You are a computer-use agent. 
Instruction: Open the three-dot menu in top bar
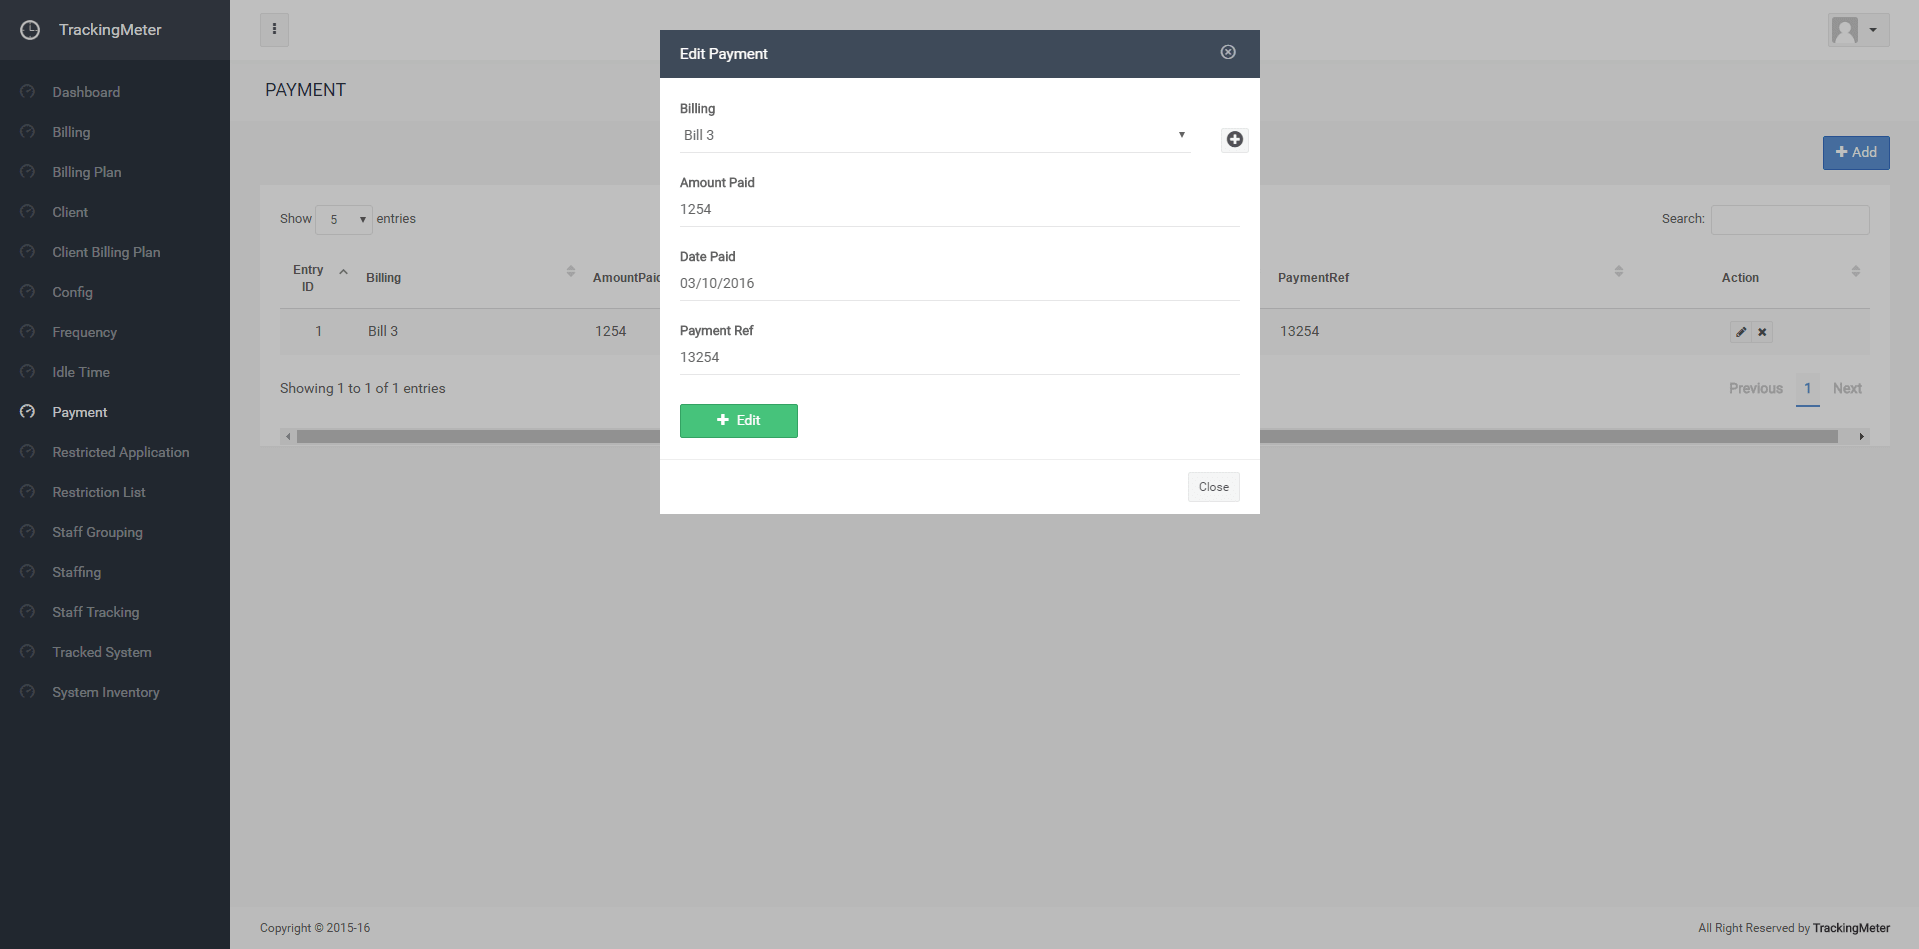(x=274, y=30)
